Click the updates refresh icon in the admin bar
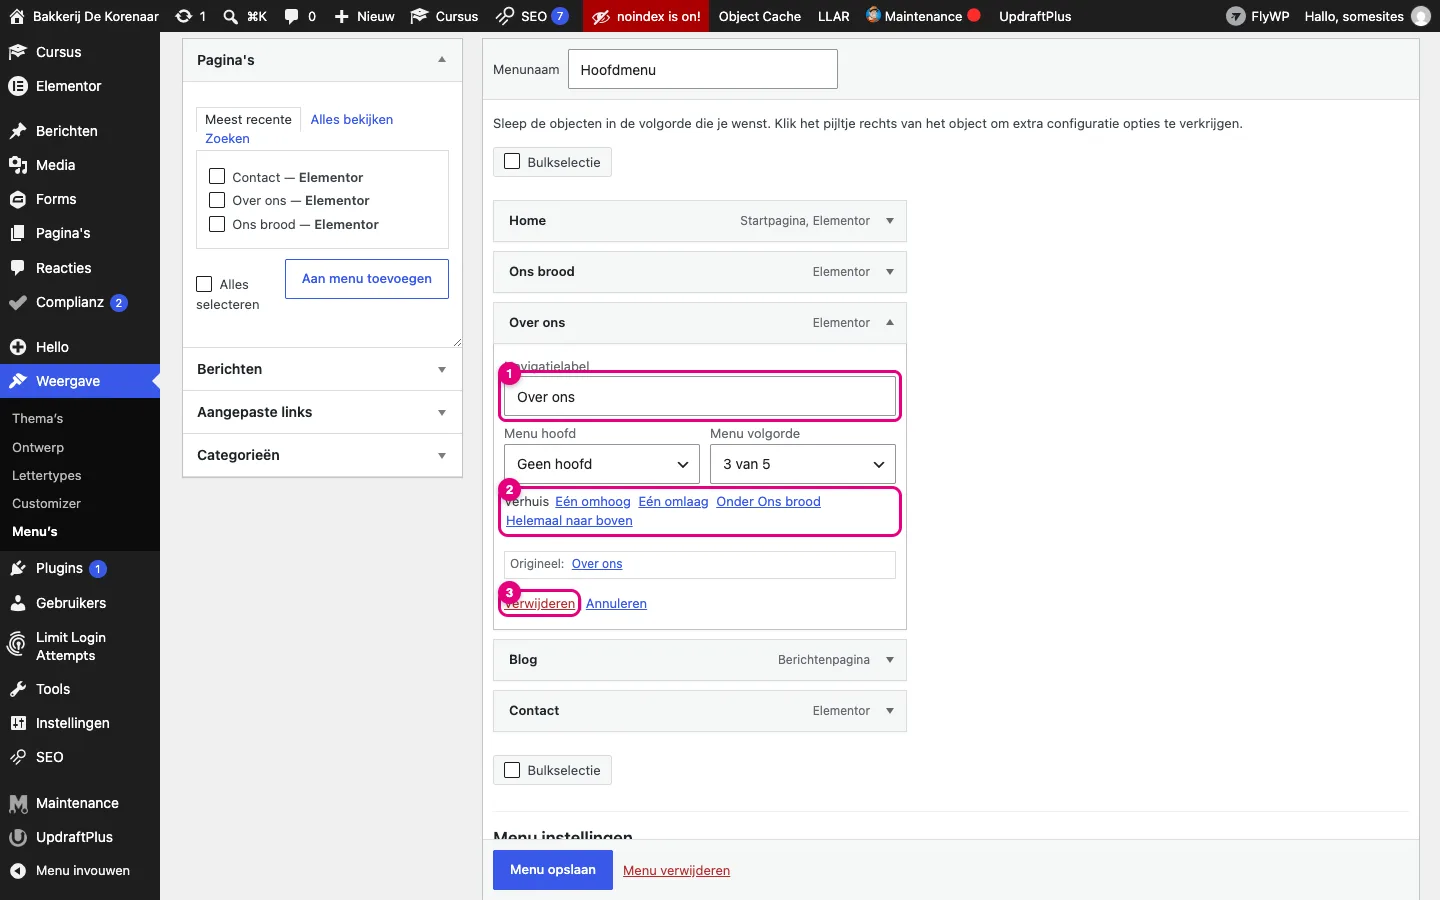1440x900 pixels. [x=184, y=16]
